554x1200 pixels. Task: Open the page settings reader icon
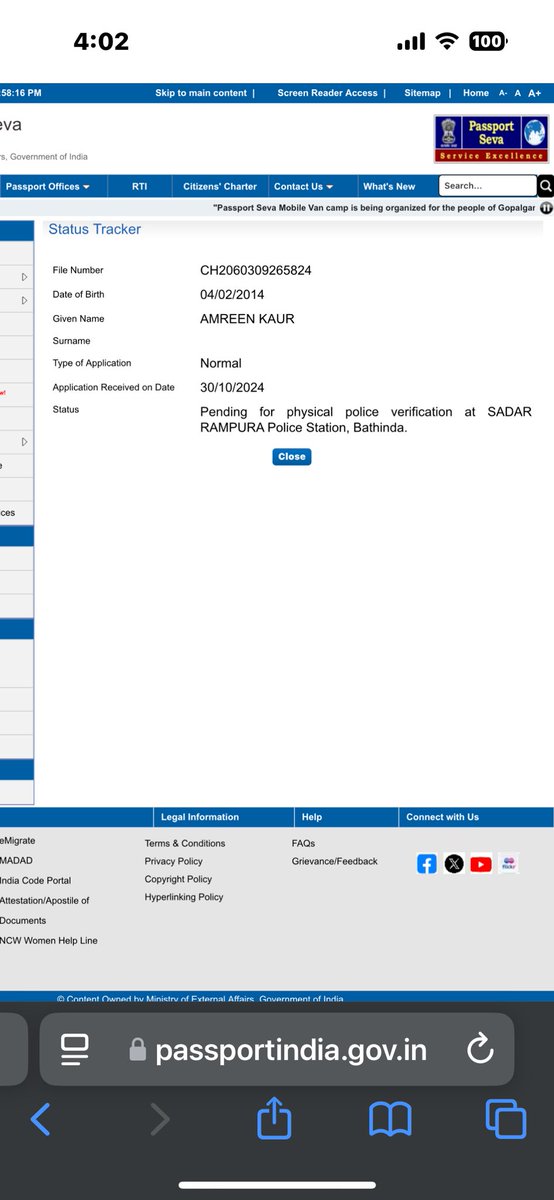[75, 1049]
